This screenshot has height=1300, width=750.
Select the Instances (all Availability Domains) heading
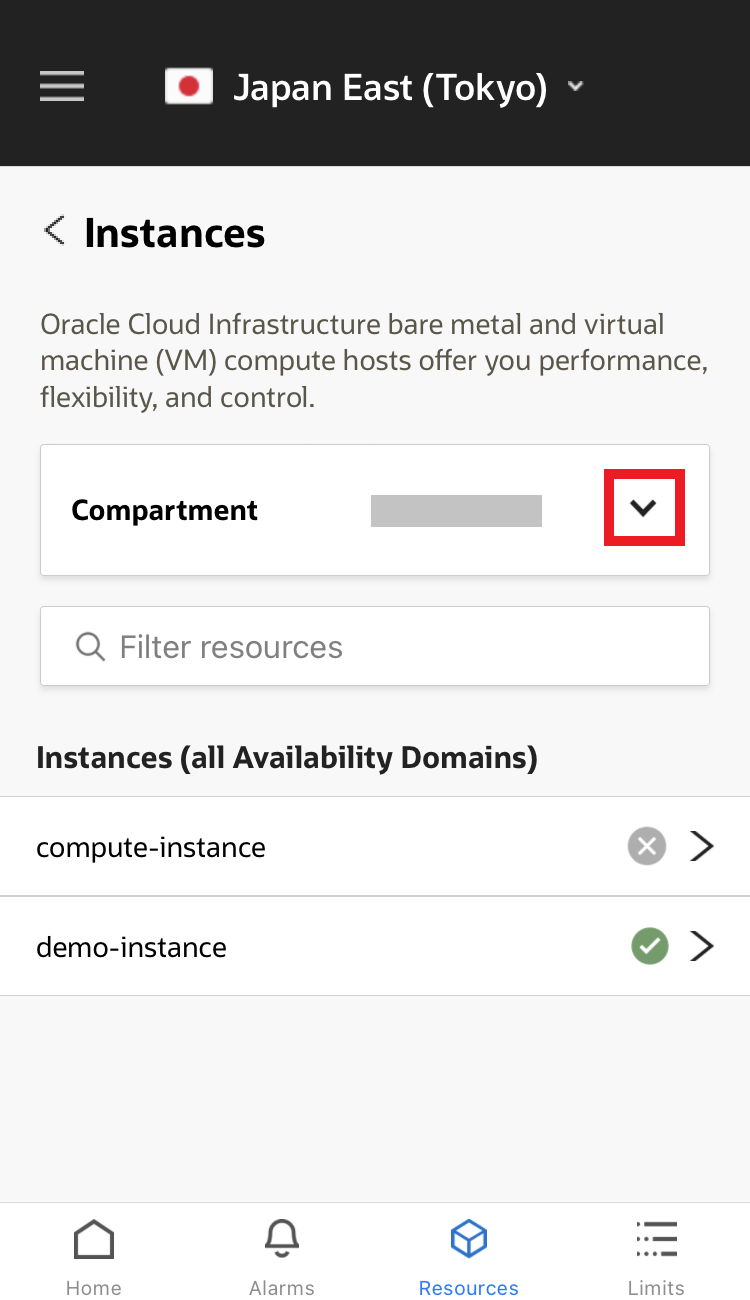coord(287,758)
